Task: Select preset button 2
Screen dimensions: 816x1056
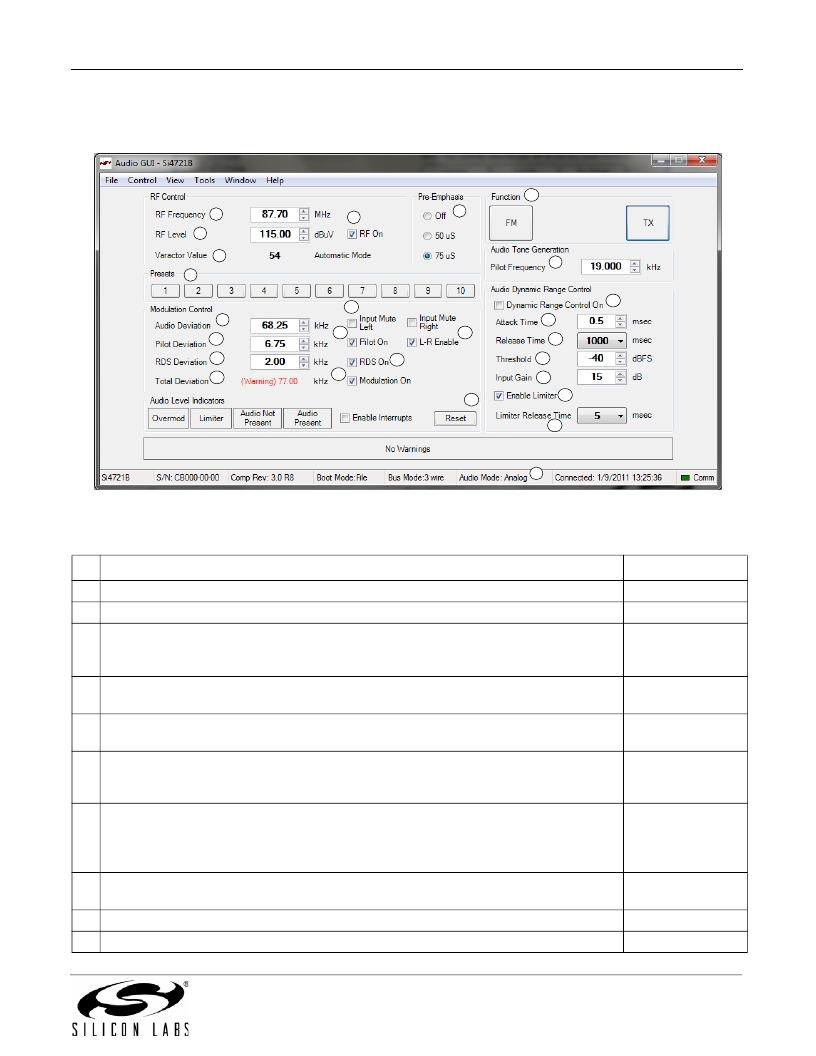Action: (x=198, y=291)
